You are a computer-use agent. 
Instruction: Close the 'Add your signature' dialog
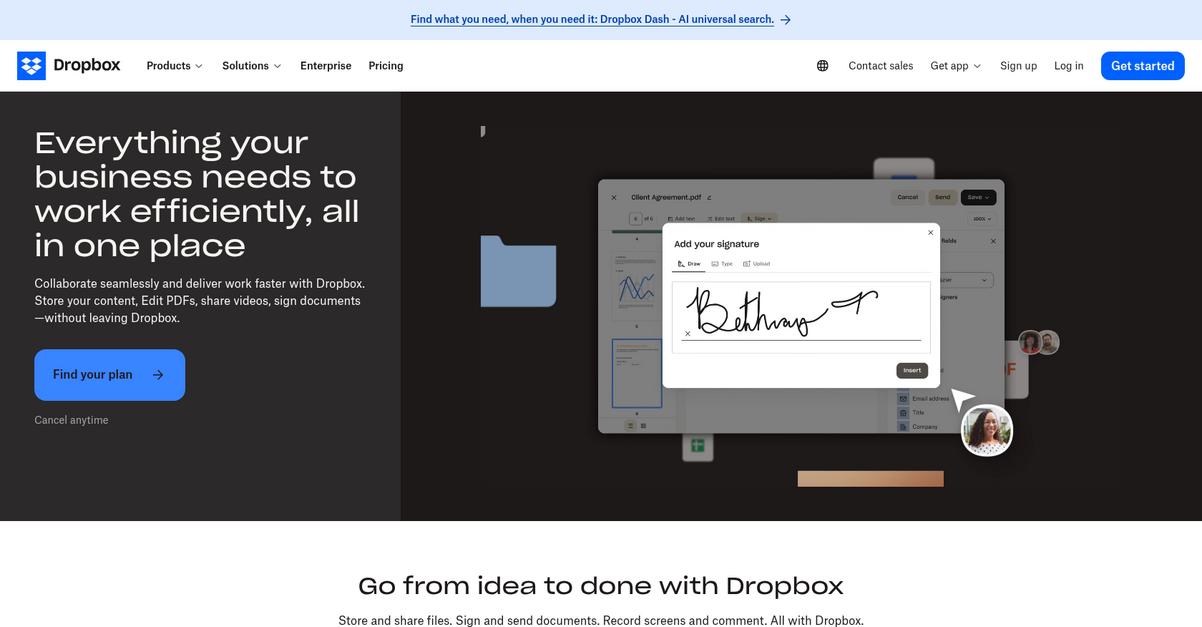pyautogui.click(x=930, y=232)
